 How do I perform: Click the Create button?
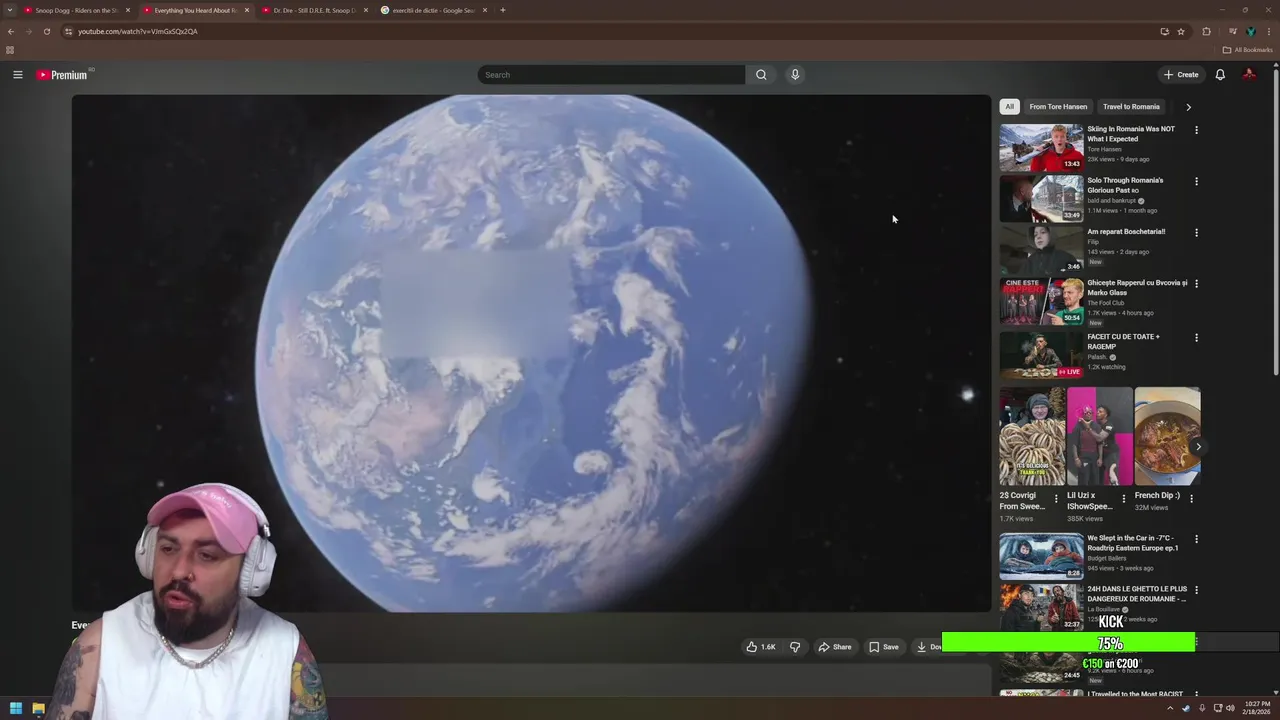pos(1181,75)
